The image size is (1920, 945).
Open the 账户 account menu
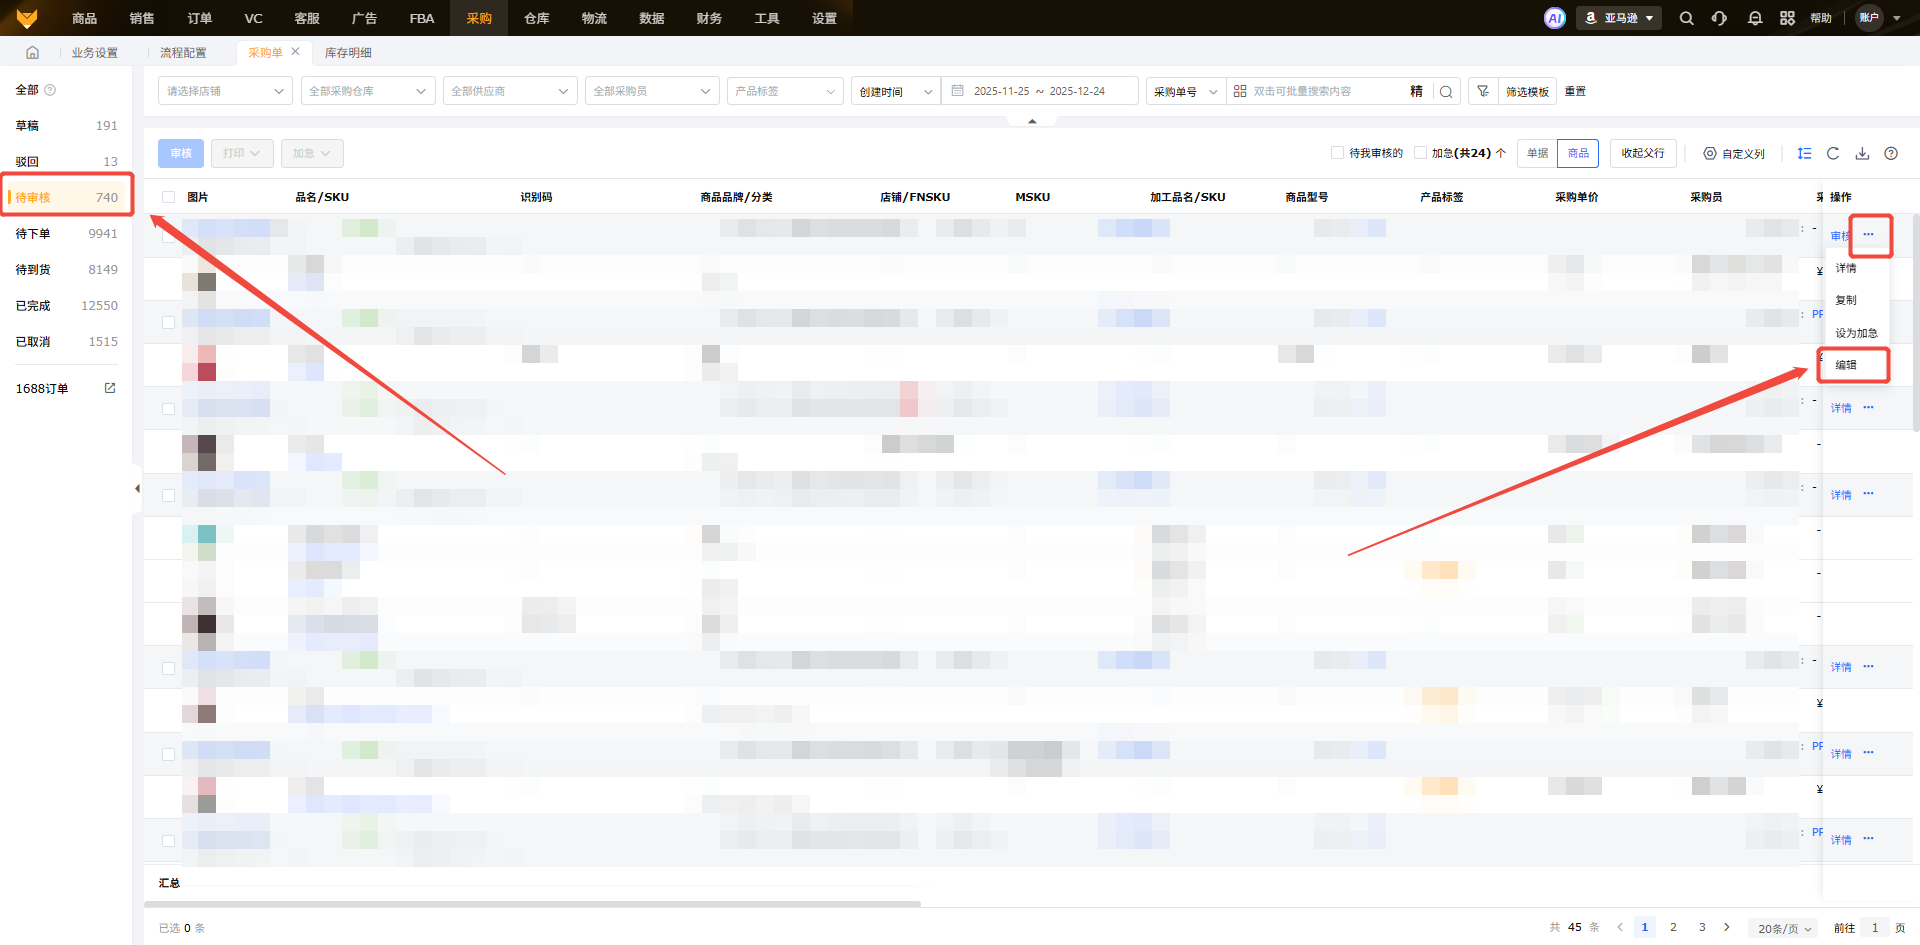[1879, 18]
